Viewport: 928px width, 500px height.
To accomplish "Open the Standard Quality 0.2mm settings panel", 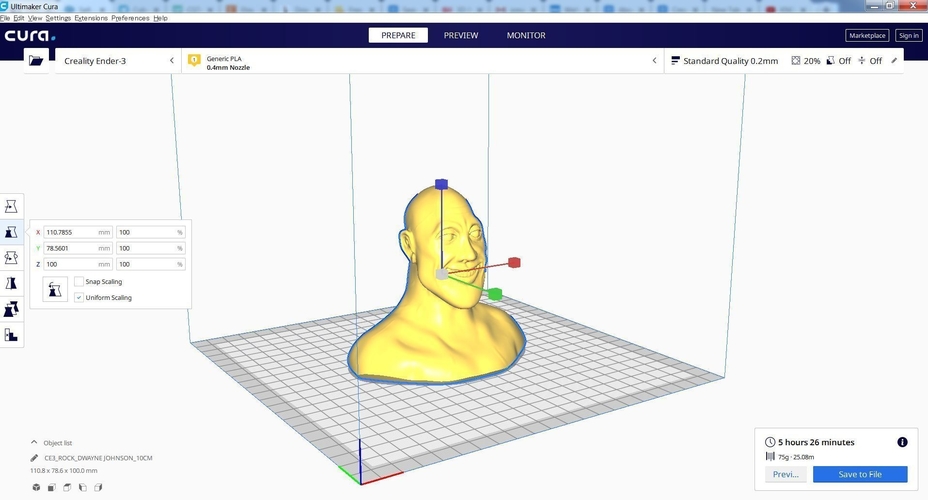I will coord(784,60).
